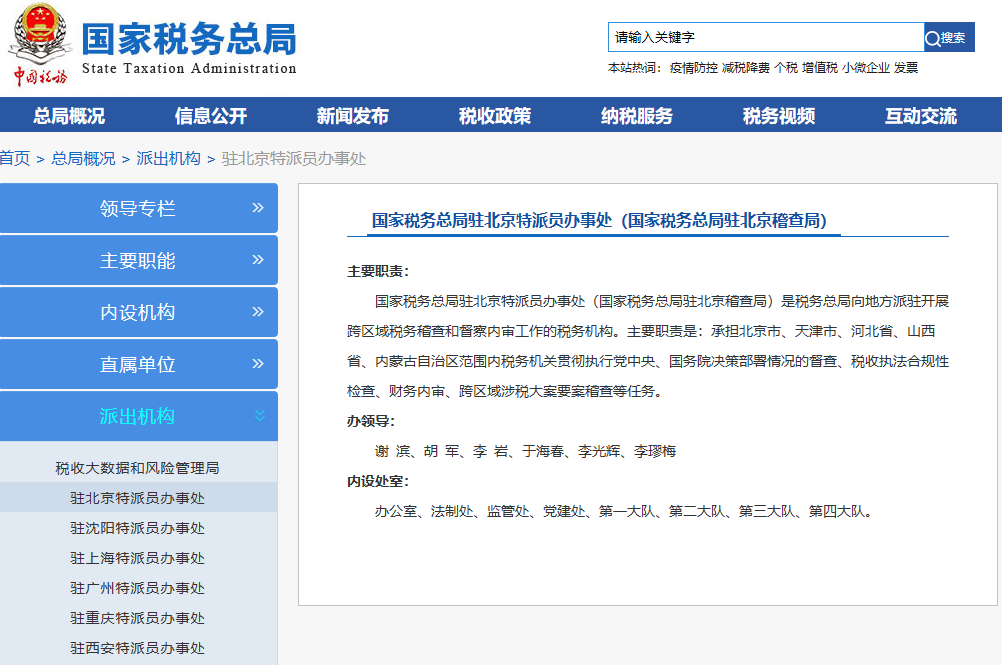Screen dimensions: 1002x665
Task: Click the State Taxation Administration English subtitle
Action: (x=189, y=68)
